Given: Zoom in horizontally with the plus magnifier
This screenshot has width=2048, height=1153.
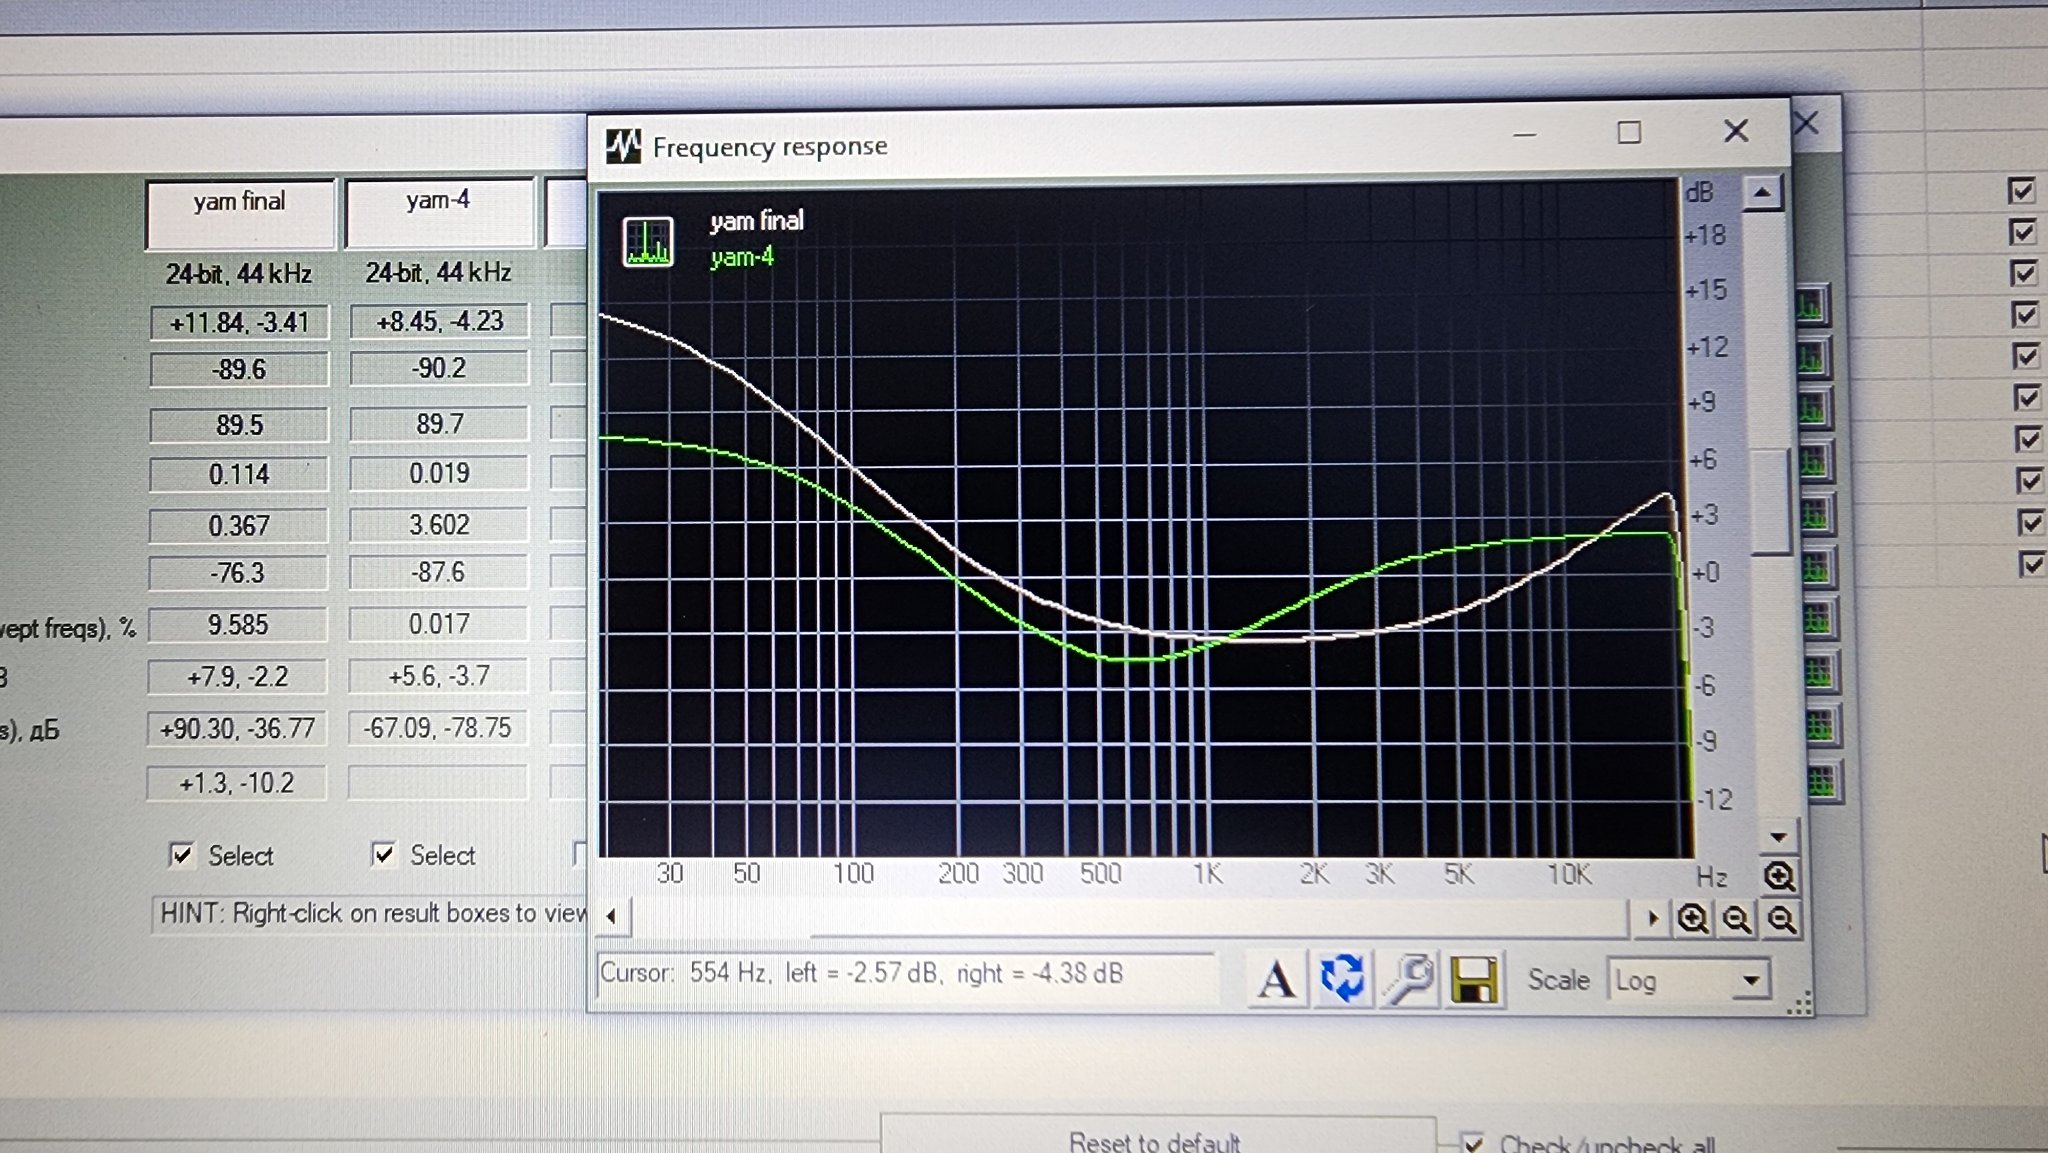Looking at the screenshot, I should (1693, 918).
